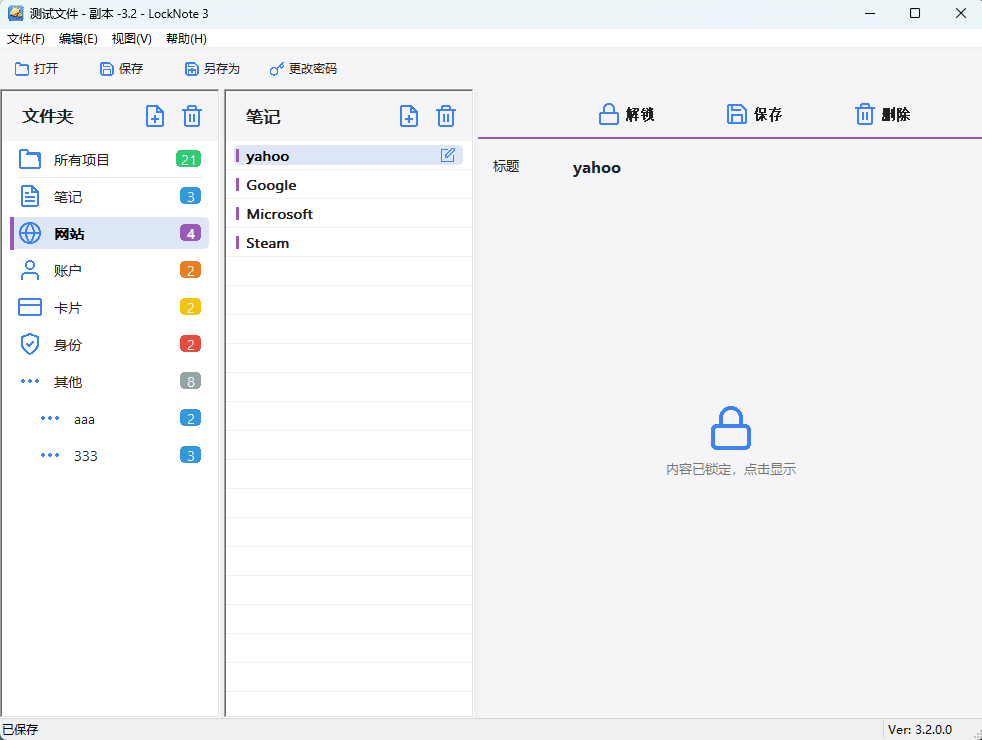
Task: Click the 网站 globe icon in sidebar
Action: [29, 233]
